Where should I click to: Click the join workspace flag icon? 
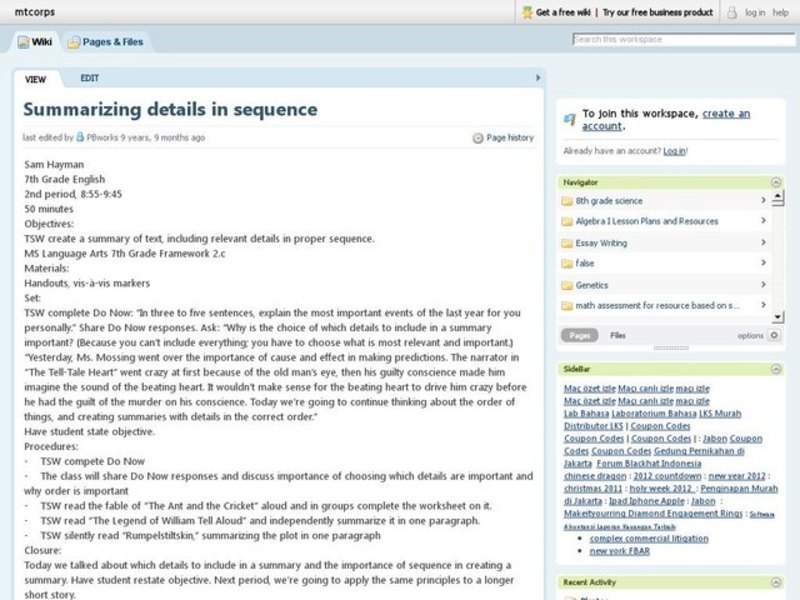[569, 119]
